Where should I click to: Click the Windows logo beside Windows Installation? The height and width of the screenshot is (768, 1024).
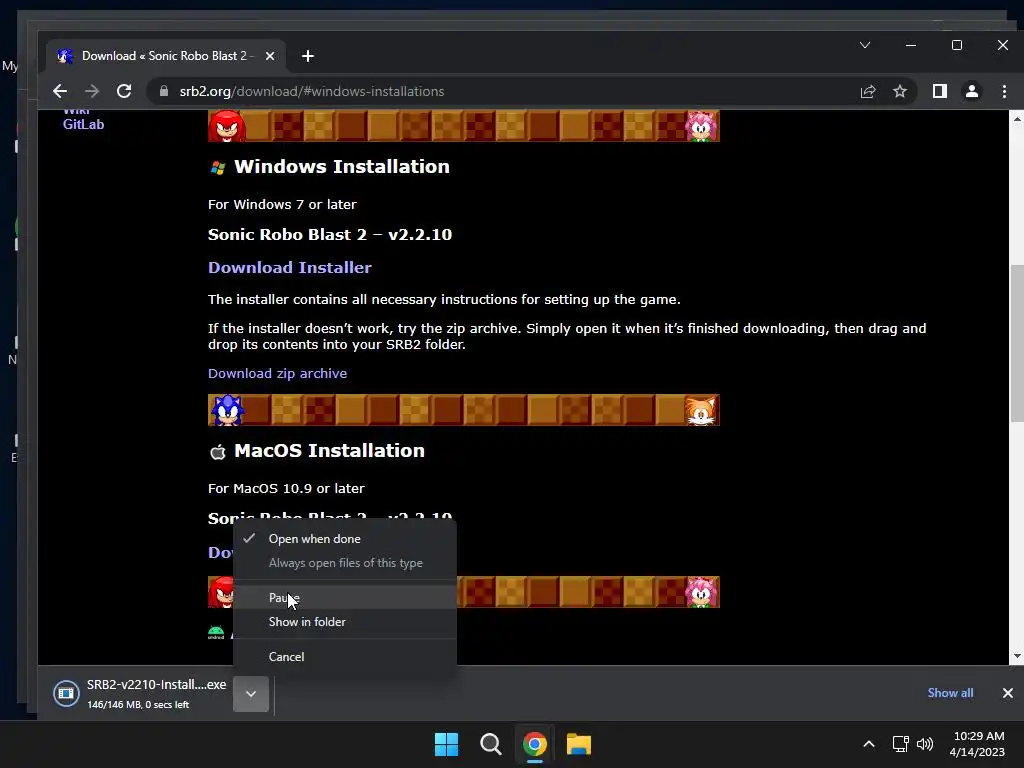coord(218,168)
